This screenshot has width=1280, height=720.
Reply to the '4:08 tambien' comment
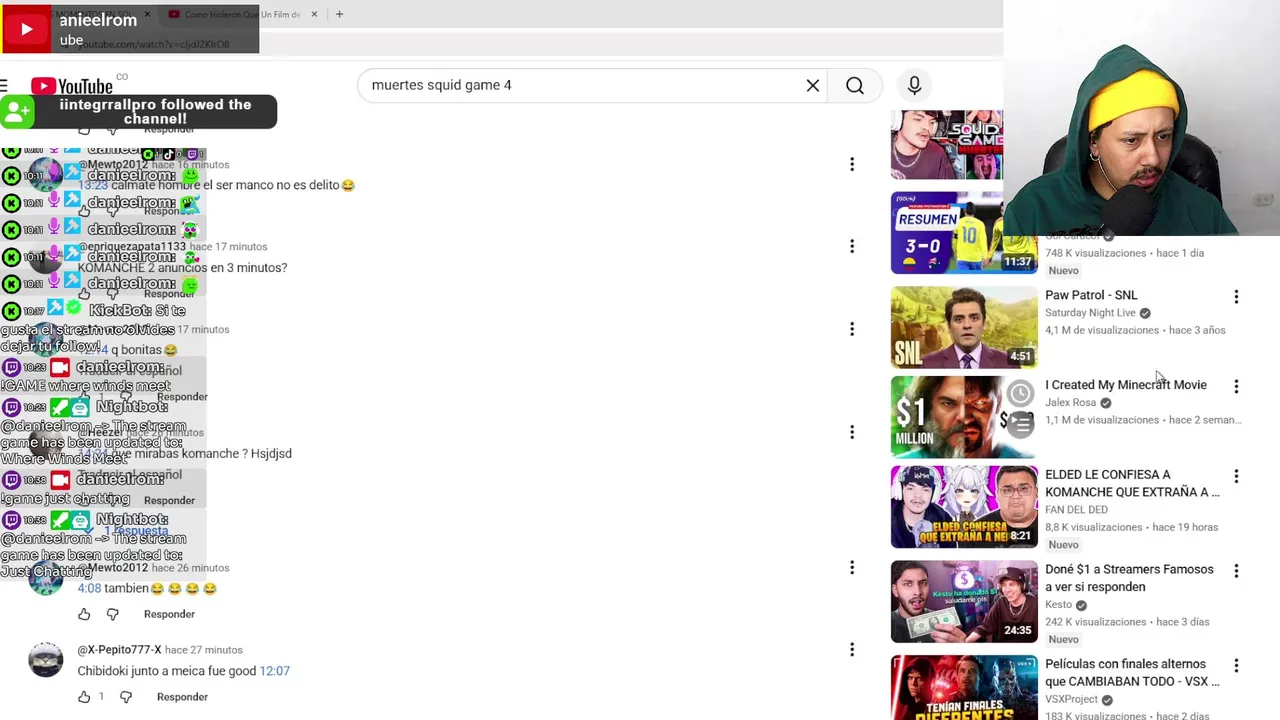coord(169,614)
